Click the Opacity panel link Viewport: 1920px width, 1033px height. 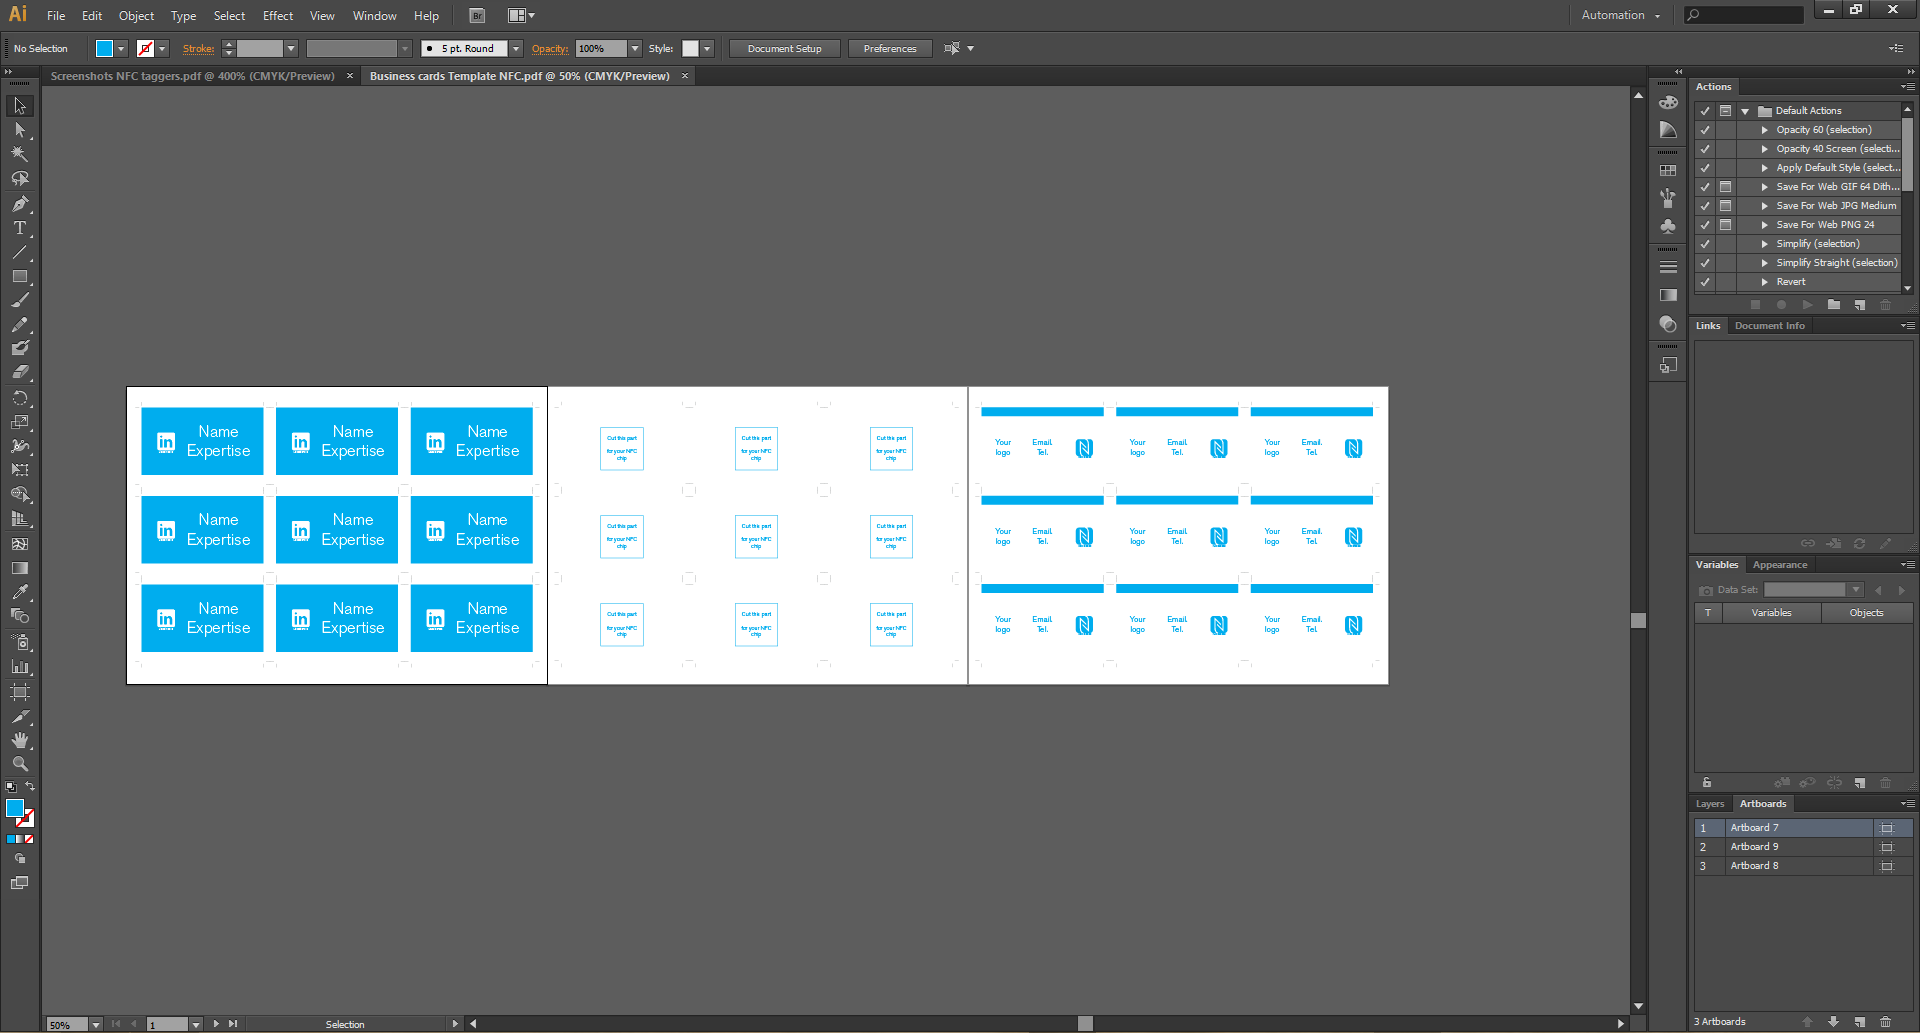550,49
